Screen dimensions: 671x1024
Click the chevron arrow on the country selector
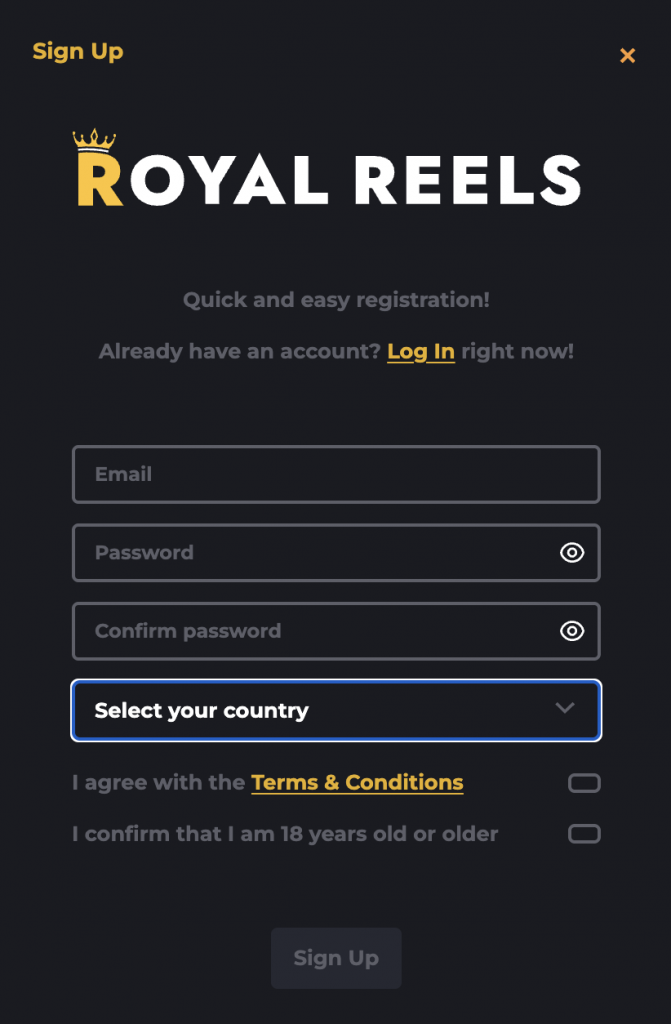563,710
